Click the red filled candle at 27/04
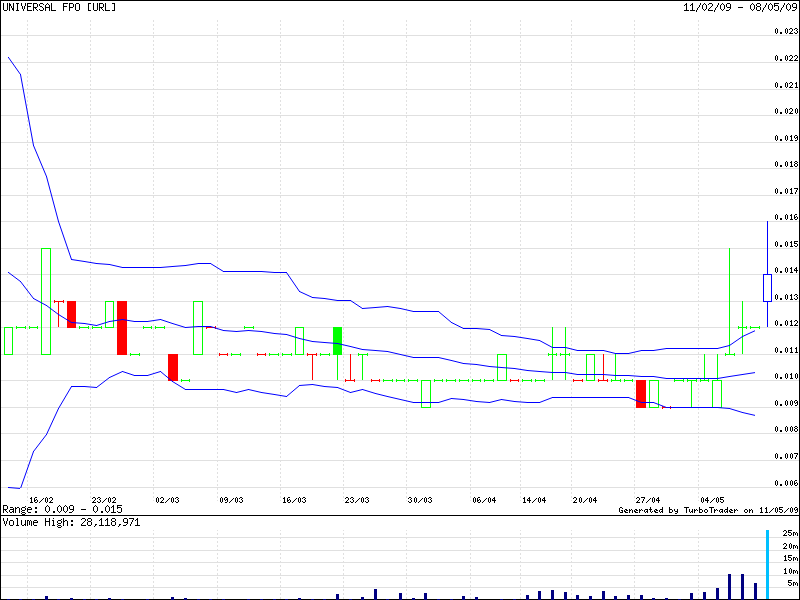Image resolution: width=800 pixels, height=600 pixels. click(641, 394)
